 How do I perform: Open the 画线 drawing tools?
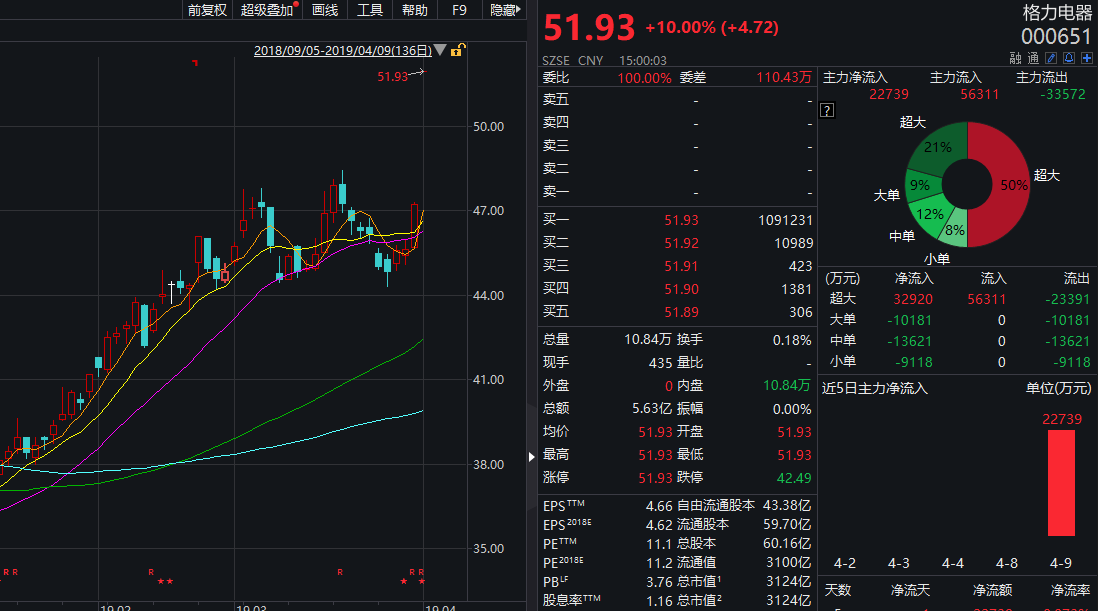point(323,10)
